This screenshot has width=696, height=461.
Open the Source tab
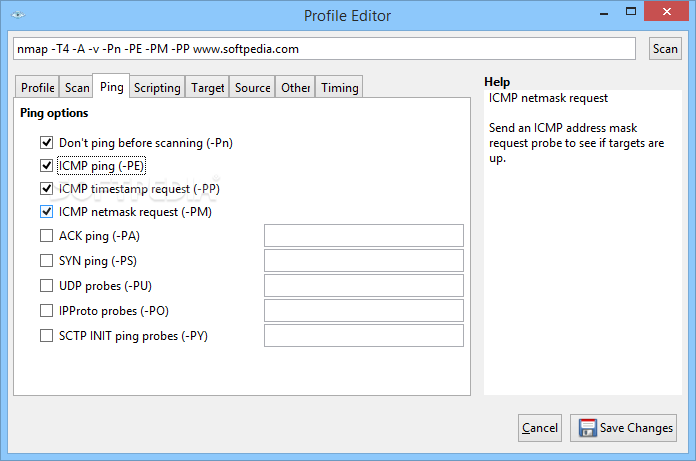[252, 87]
